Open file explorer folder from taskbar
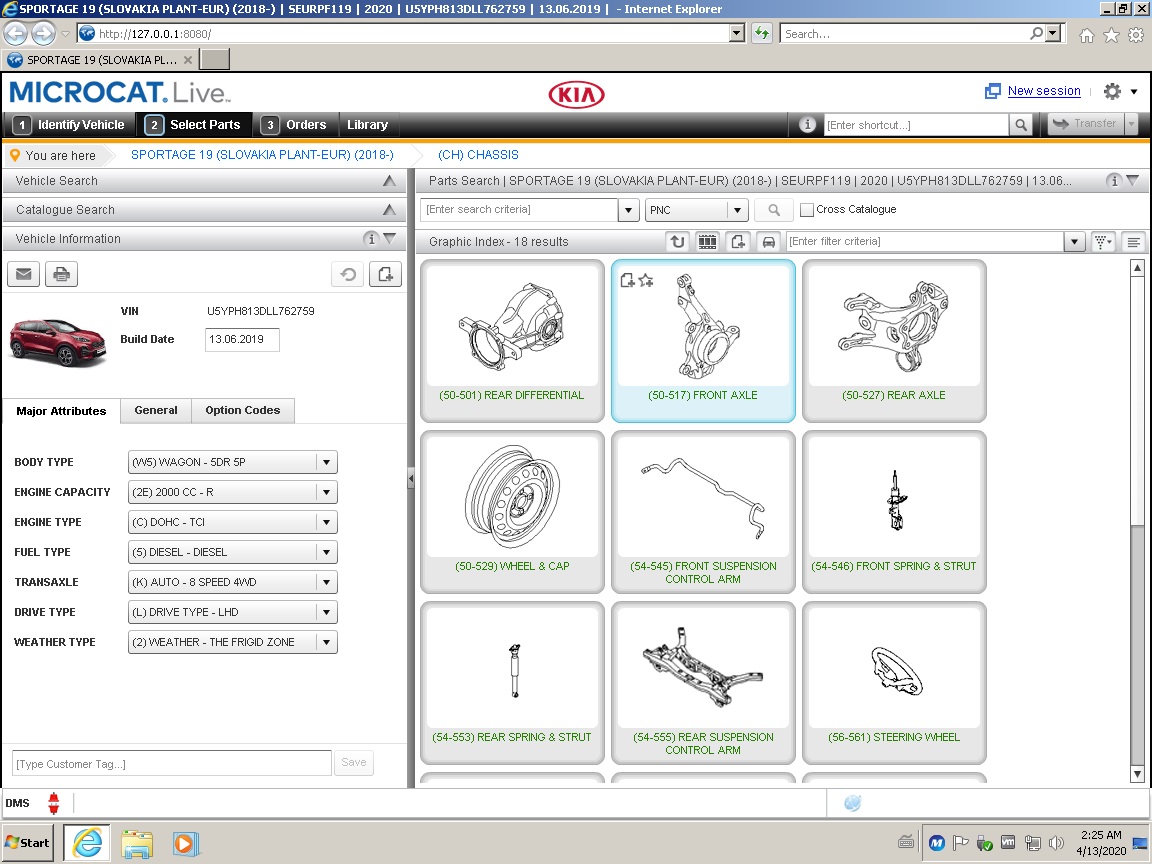This screenshot has height=864, width=1152. coord(137,843)
